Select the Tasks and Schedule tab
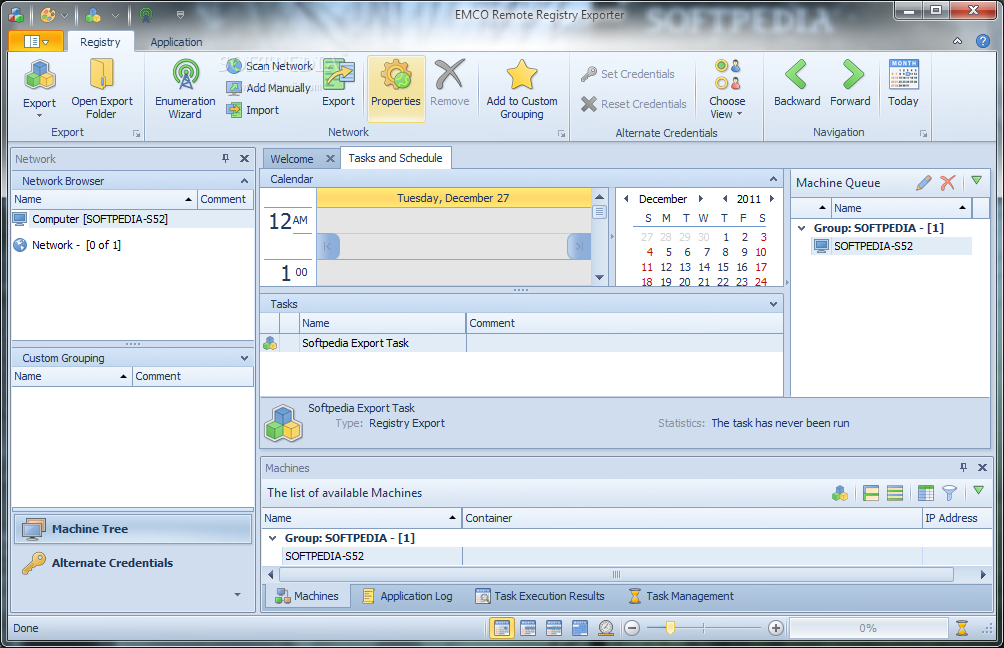The height and width of the screenshot is (648, 1004). 395,158
